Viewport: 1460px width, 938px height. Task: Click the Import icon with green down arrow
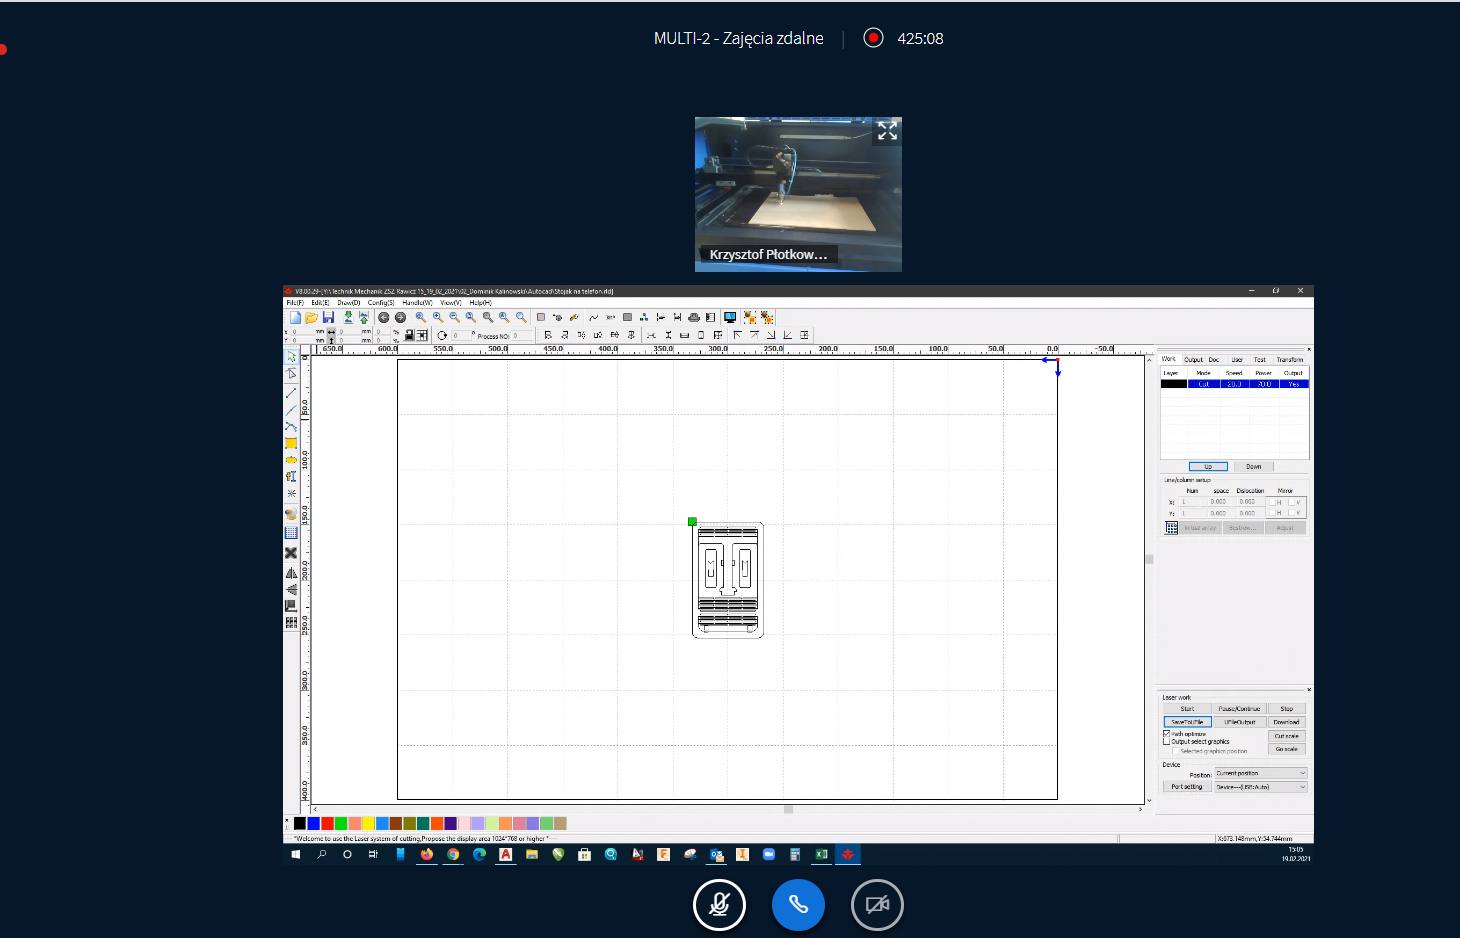point(348,317)
